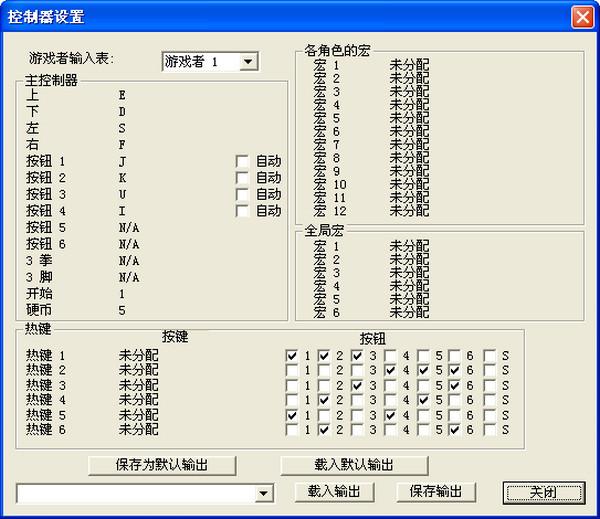Enable 自动 for 按钮 1
600x519 pixels.
(x=242, y=162)
